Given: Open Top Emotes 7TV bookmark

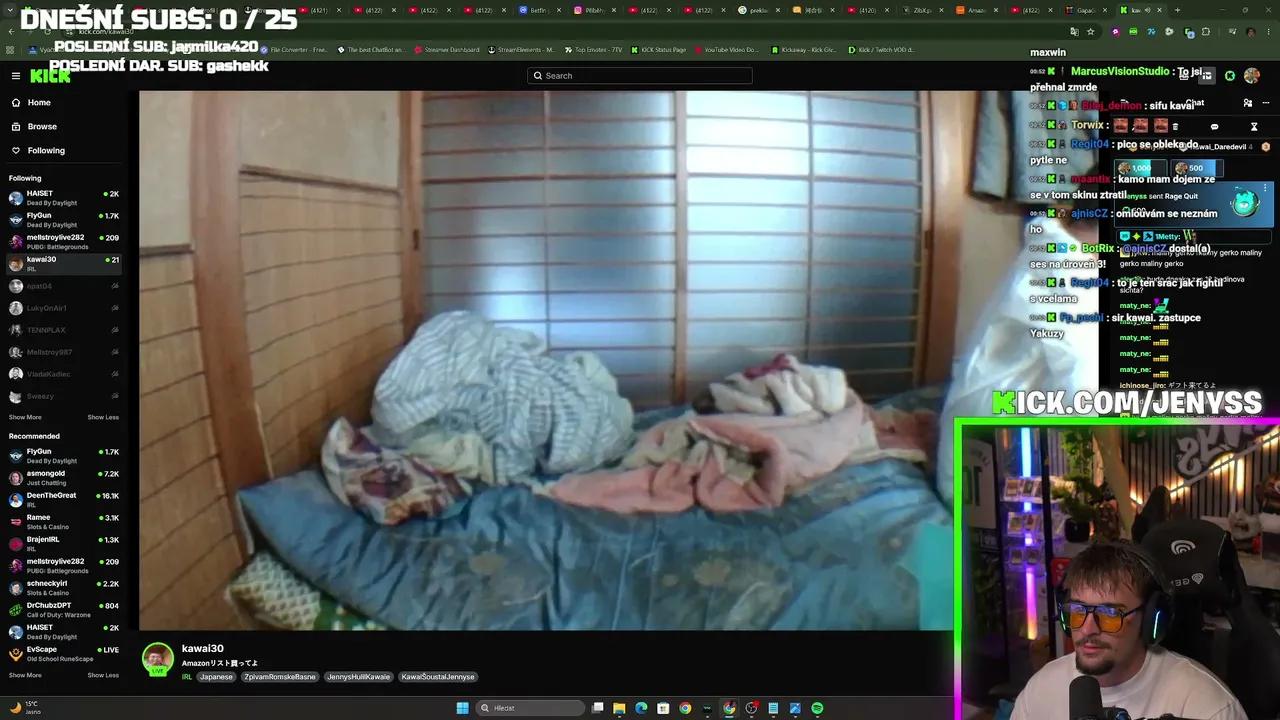Looking at the screenshot, I should [x=594, y=50].
